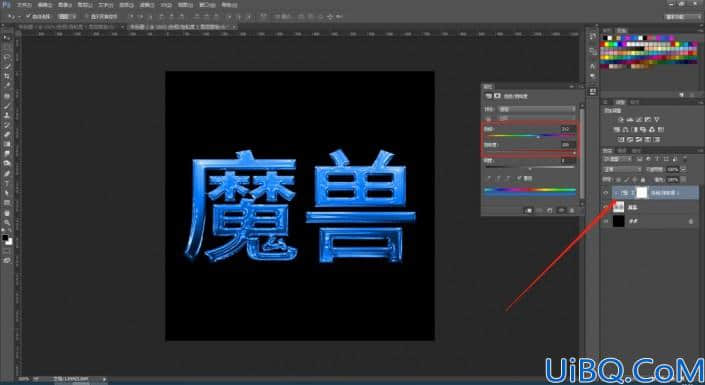Viewport: 705px width, 385px height.
Task: Select the Clone Stamp tool
Action: pyautogui.click(x=7, y=115)
